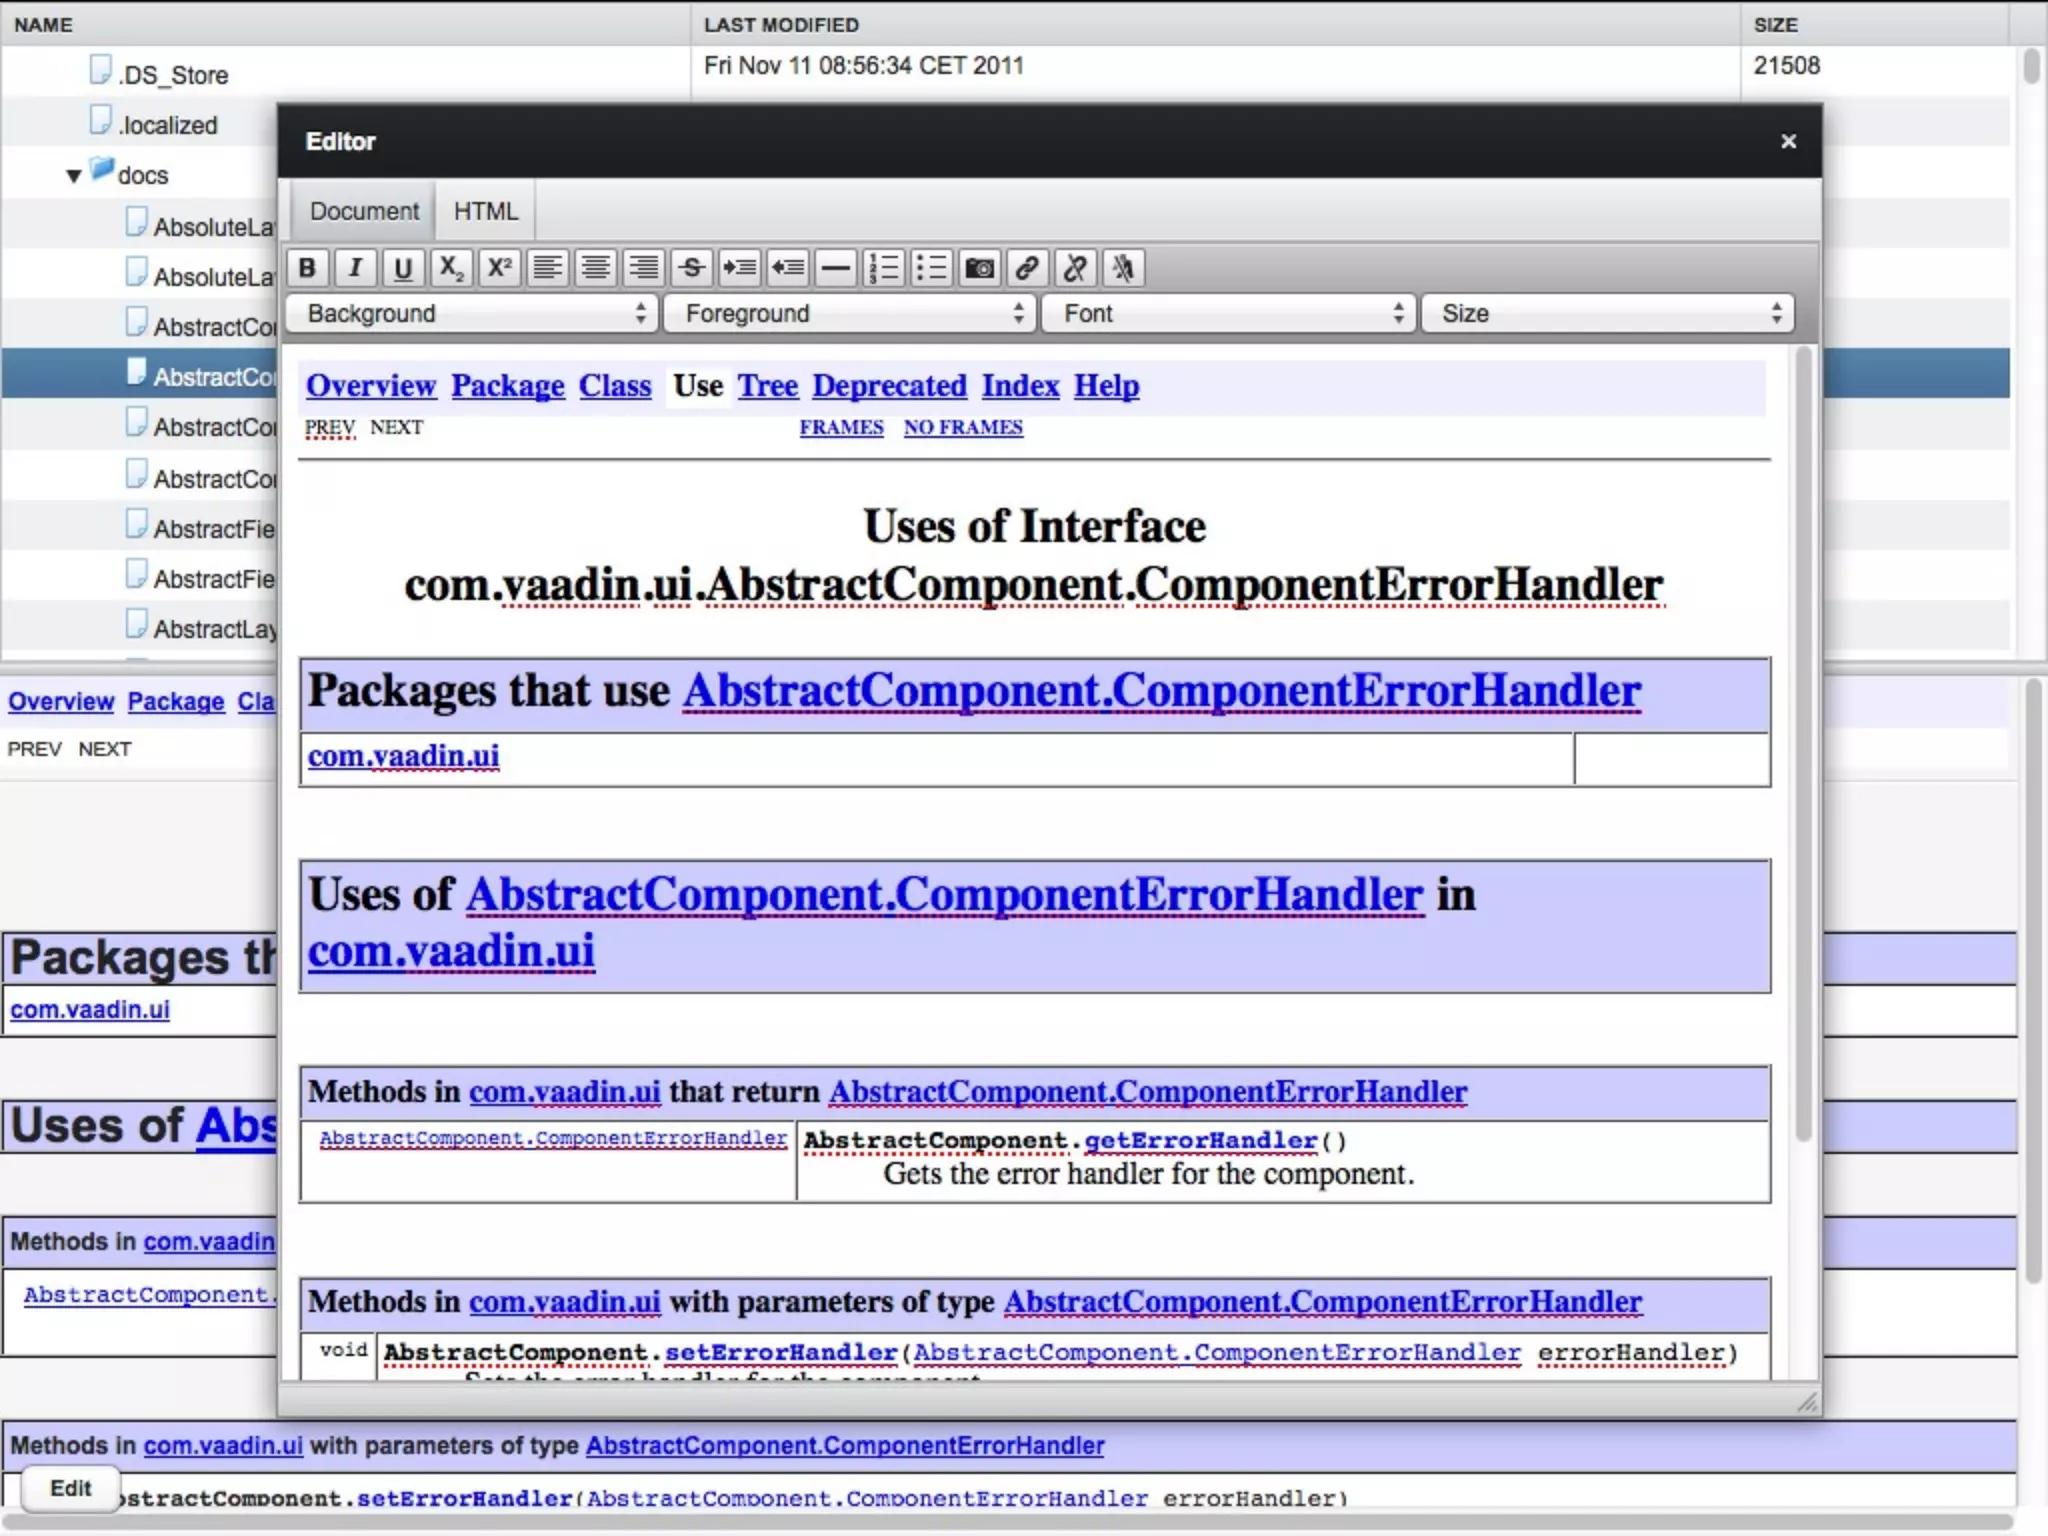Remove formatting with the eraser icon

(1123, 268)
